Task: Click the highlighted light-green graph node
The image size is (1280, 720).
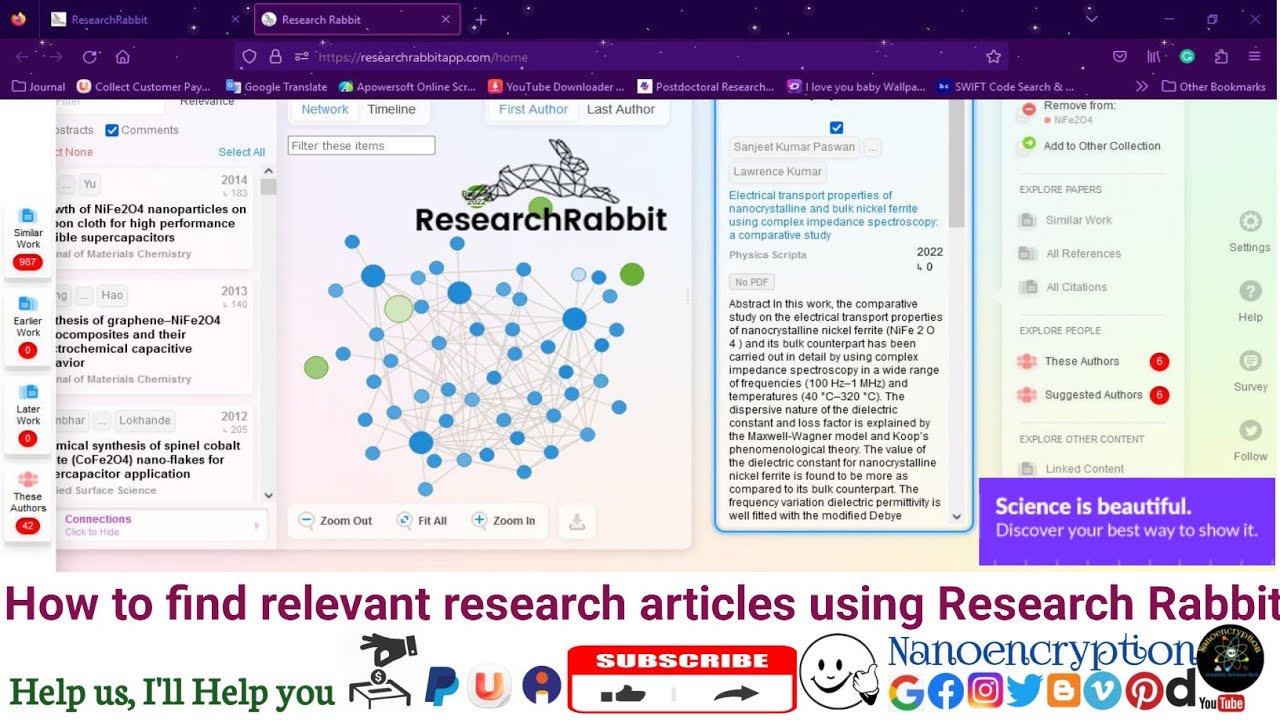Action: (x=399, y=308)
